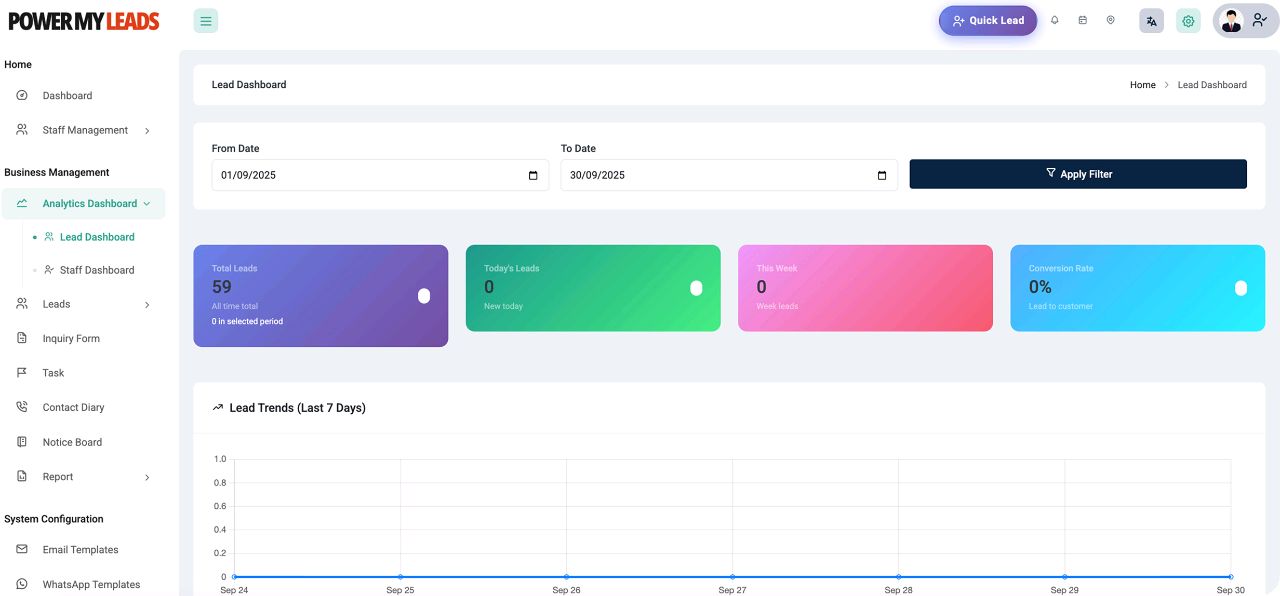Viewport: 1280px width, 596px height.
Task: Toggle the Conversion Rate card pill
Action: pos(1241,288)
